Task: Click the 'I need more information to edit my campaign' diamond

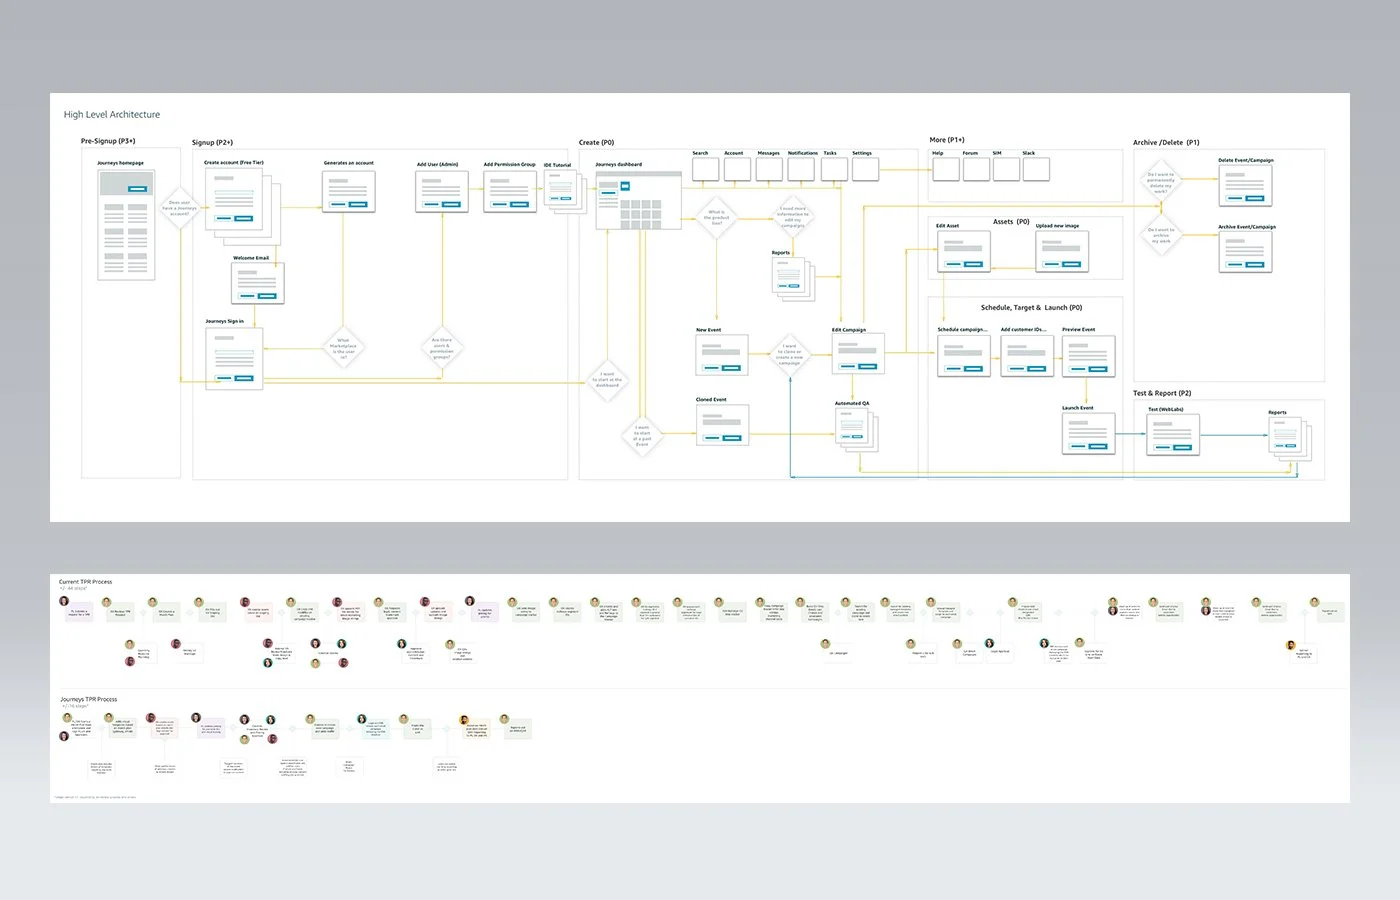Action: [792, 217]
